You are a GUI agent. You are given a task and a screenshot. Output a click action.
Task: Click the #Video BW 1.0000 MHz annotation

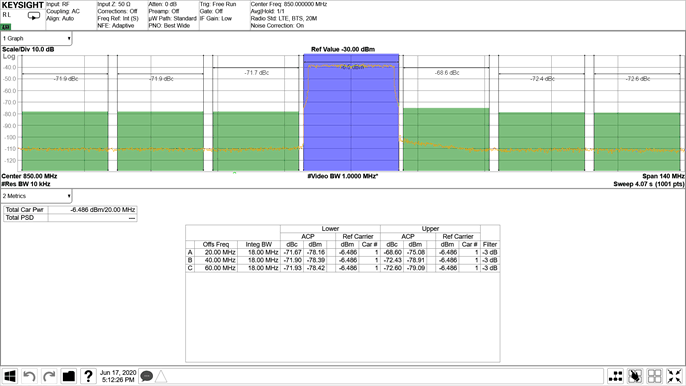(343, 176)
